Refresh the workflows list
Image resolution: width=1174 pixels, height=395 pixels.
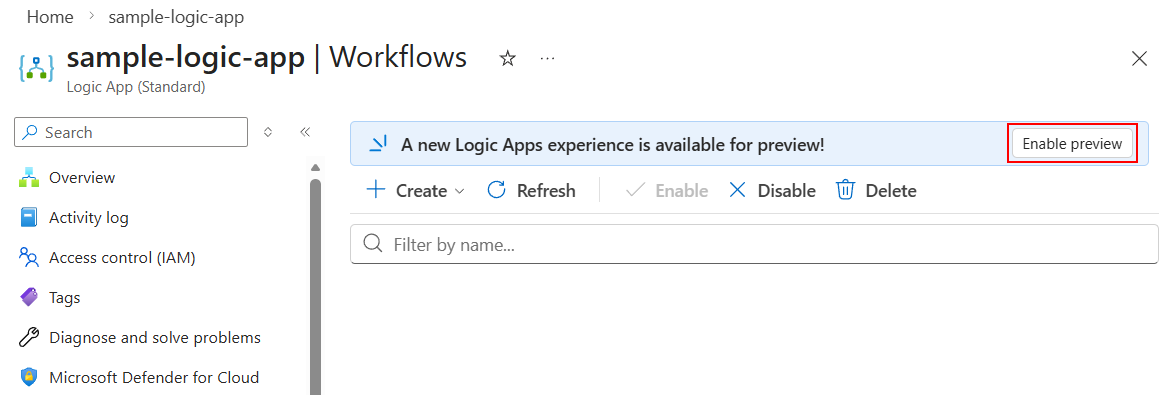531,191
